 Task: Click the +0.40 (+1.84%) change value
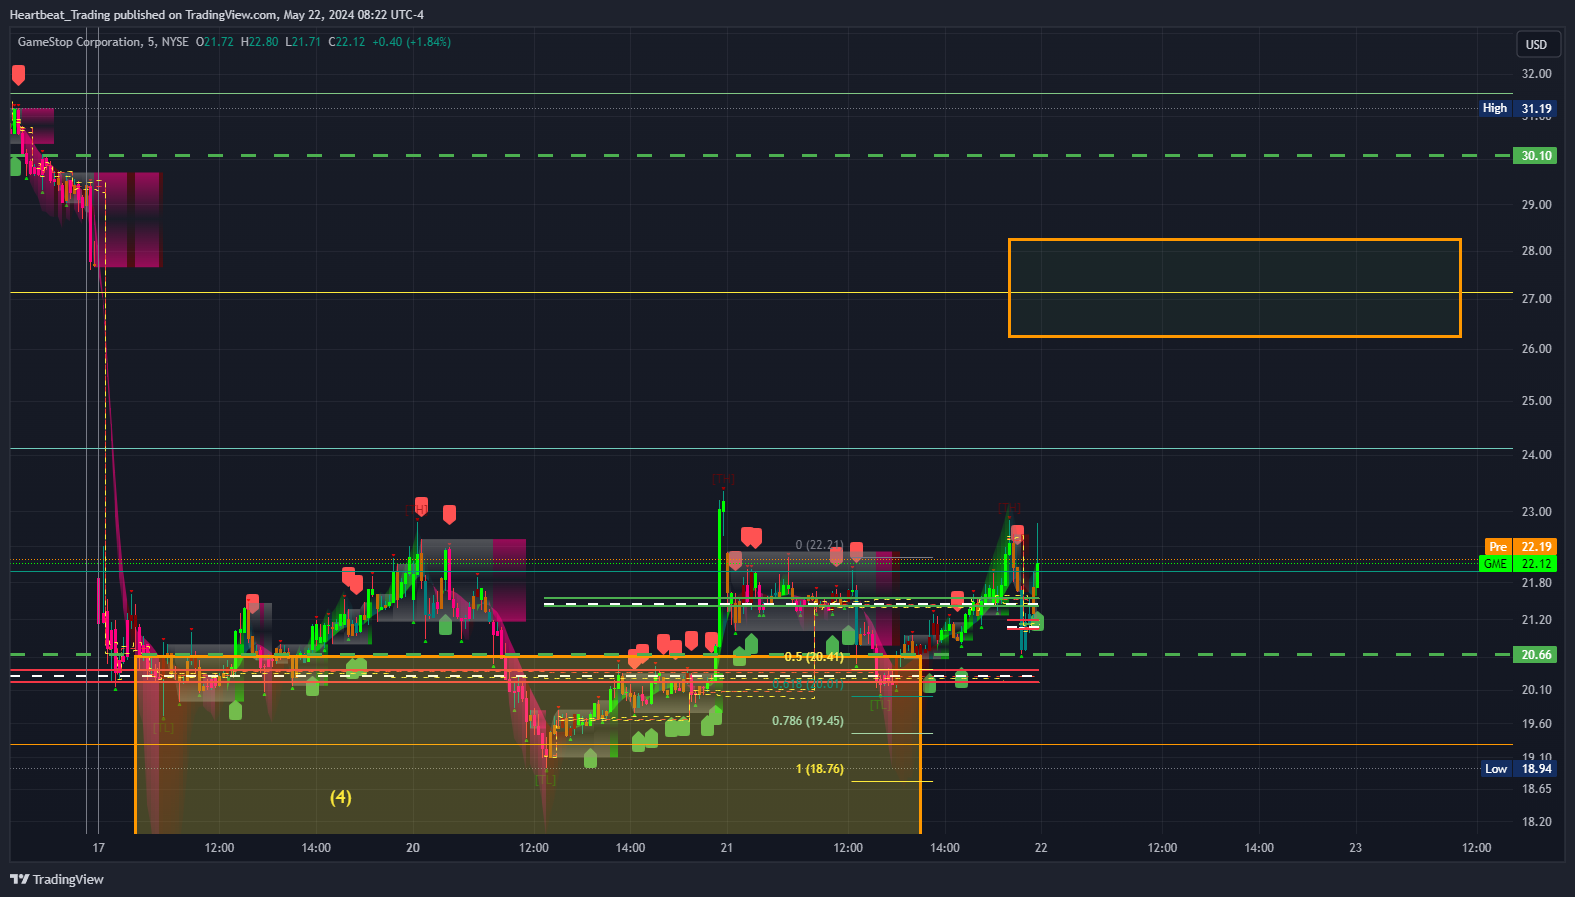411,42
